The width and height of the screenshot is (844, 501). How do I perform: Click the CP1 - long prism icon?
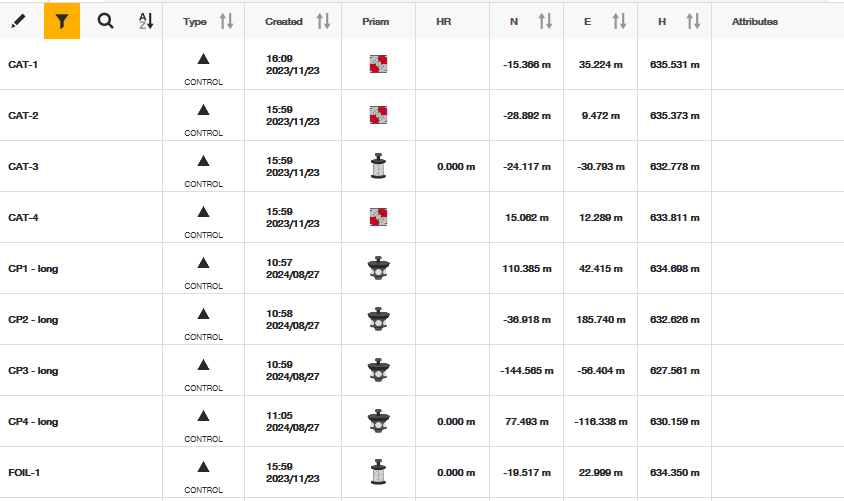pyautogui.click(x=378, y=268)
